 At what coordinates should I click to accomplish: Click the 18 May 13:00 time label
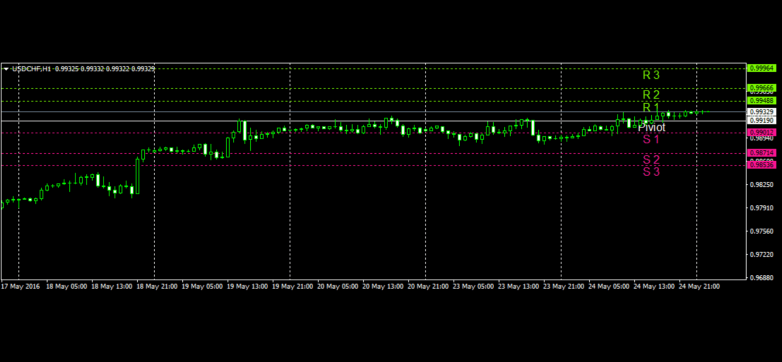[x=112, y=287]
